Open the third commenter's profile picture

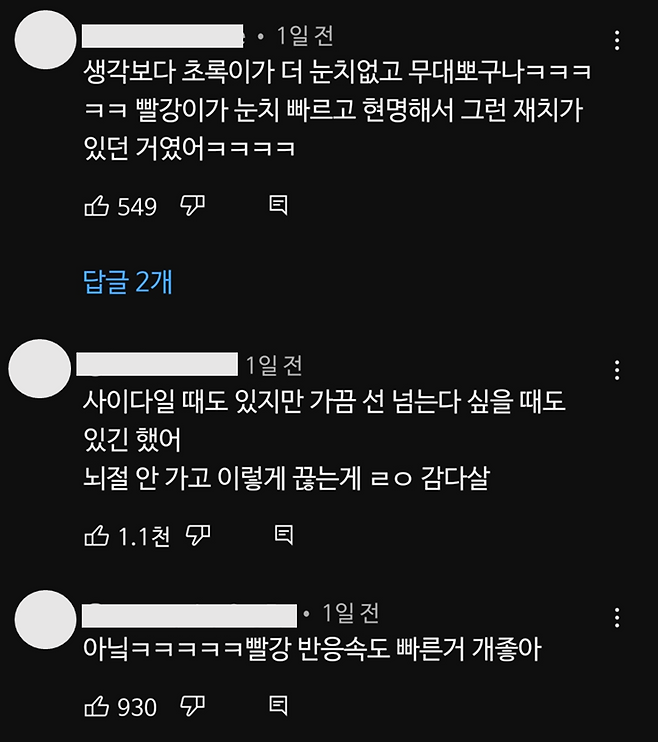(x=45, y=619)
